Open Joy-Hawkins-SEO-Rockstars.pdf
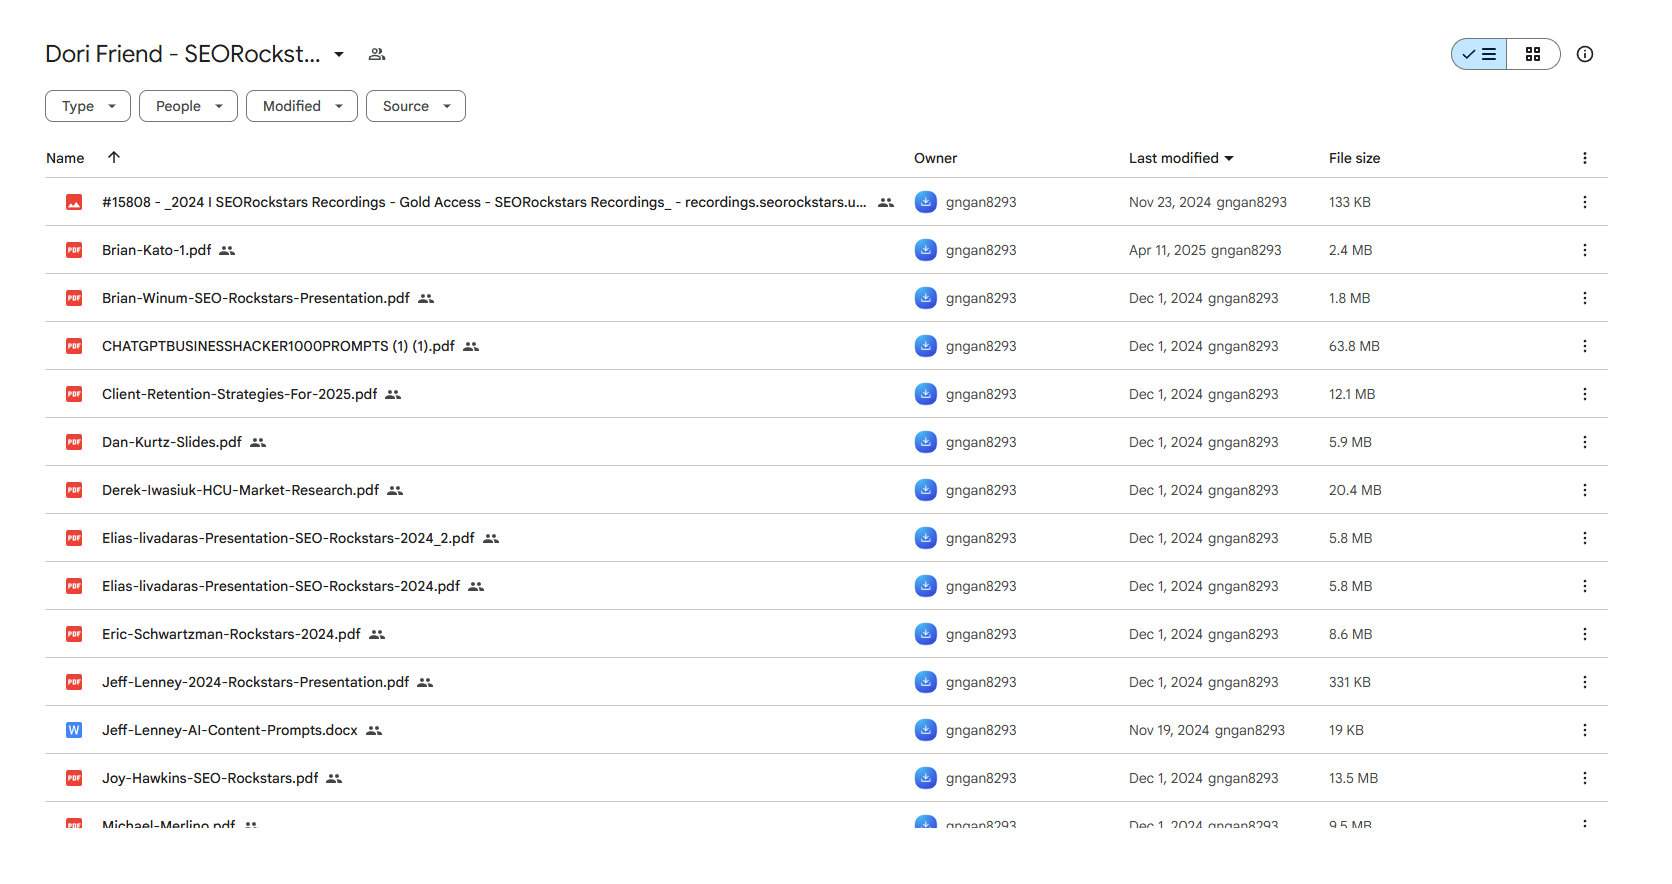This screenshot has width=1672, height=884. 210,778
